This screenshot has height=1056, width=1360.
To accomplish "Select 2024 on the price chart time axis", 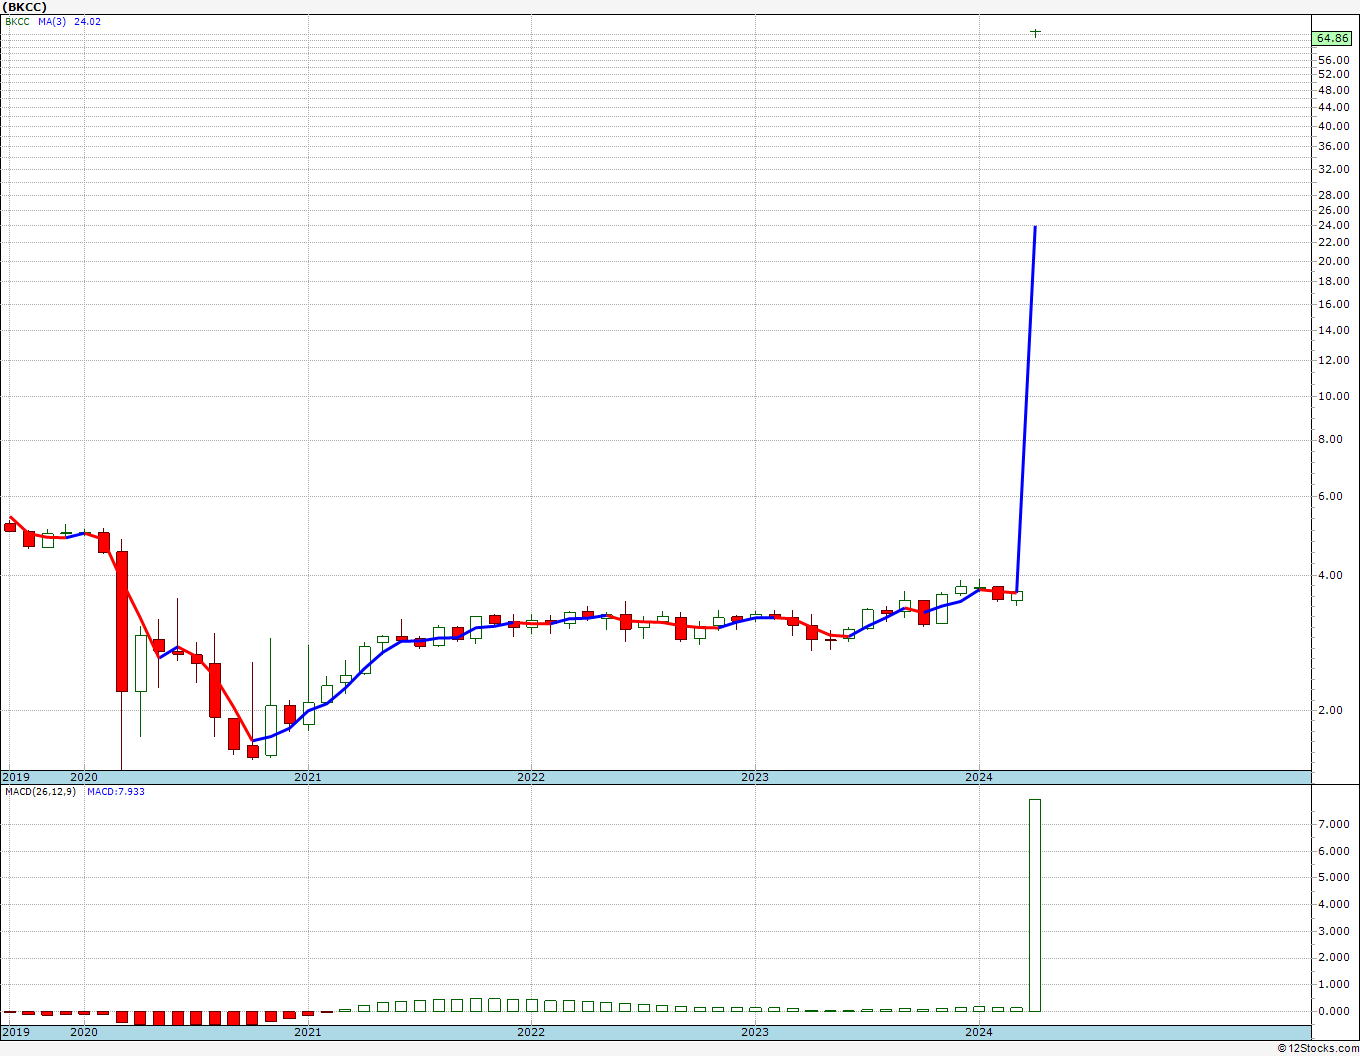I will pos(978,777).
